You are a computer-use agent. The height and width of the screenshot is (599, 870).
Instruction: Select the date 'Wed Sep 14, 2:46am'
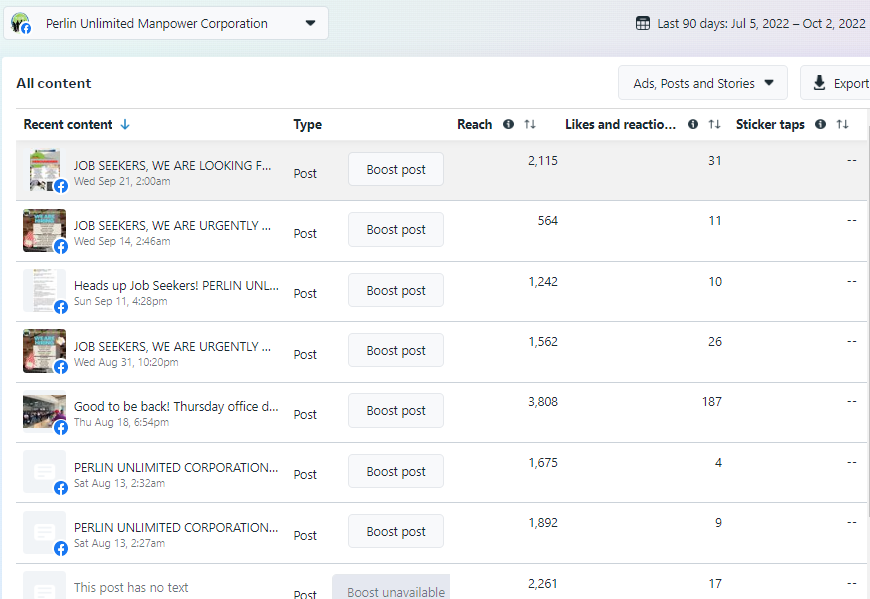[x=122, y=241]
